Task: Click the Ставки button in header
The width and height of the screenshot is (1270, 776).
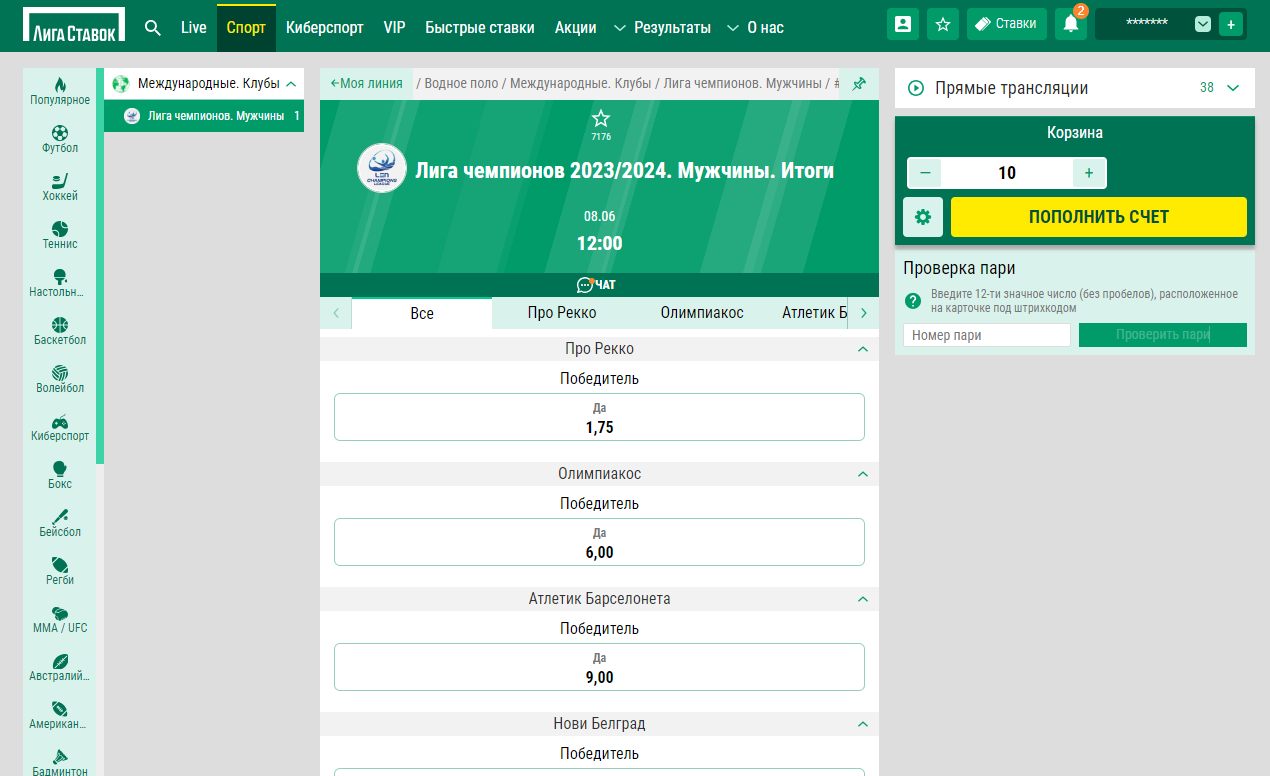Action: (1006, 24)
